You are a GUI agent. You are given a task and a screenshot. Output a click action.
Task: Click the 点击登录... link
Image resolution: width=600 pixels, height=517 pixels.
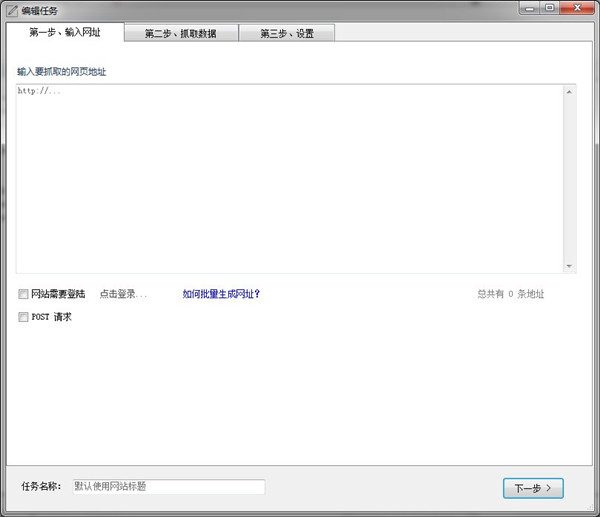(123, 294)
